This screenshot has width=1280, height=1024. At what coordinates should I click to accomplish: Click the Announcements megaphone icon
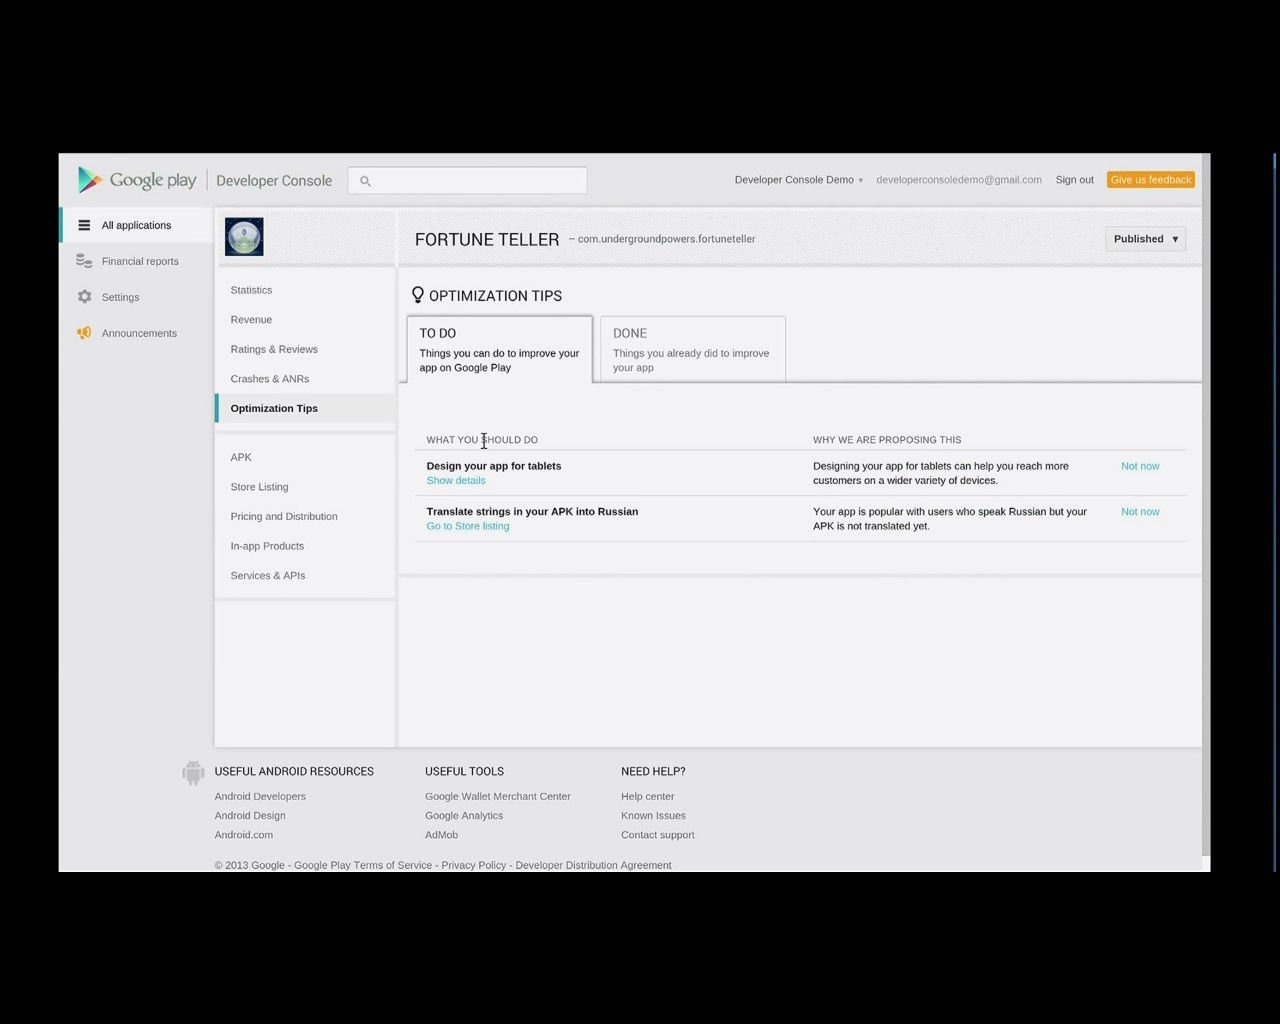84,333
